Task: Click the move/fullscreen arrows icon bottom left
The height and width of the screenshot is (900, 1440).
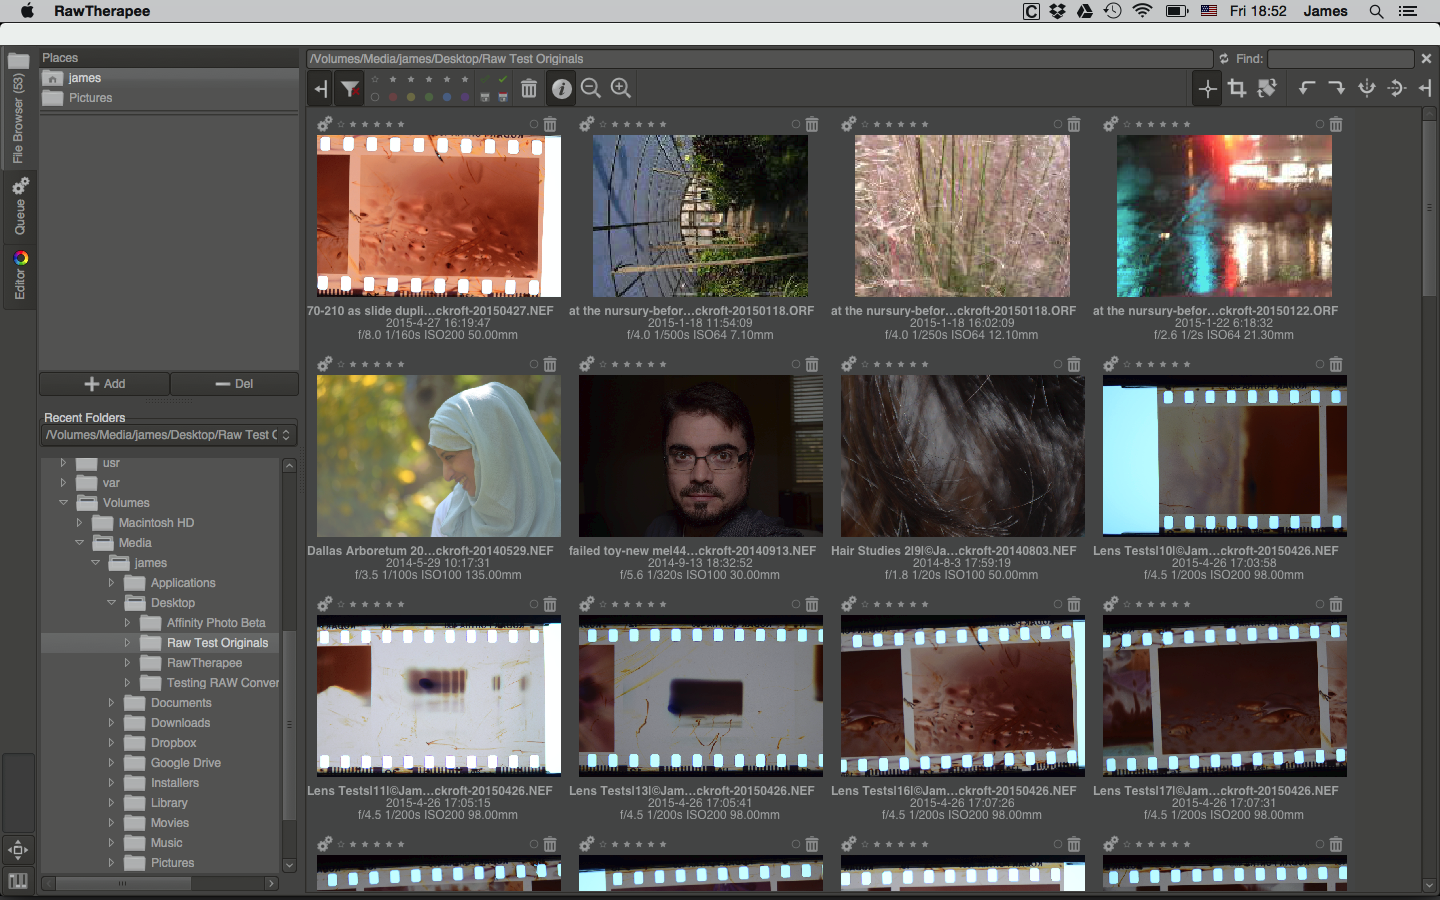Action: (x=18, y=850)
